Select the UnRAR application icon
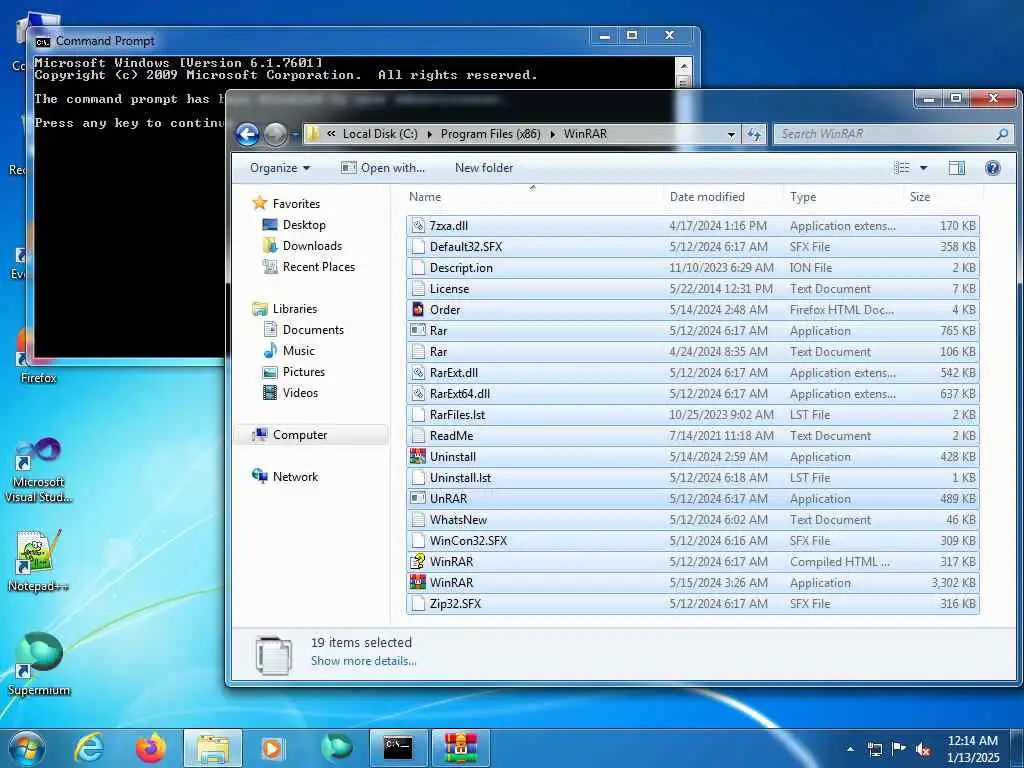The image size is (1024, 768). coord(418,498)
